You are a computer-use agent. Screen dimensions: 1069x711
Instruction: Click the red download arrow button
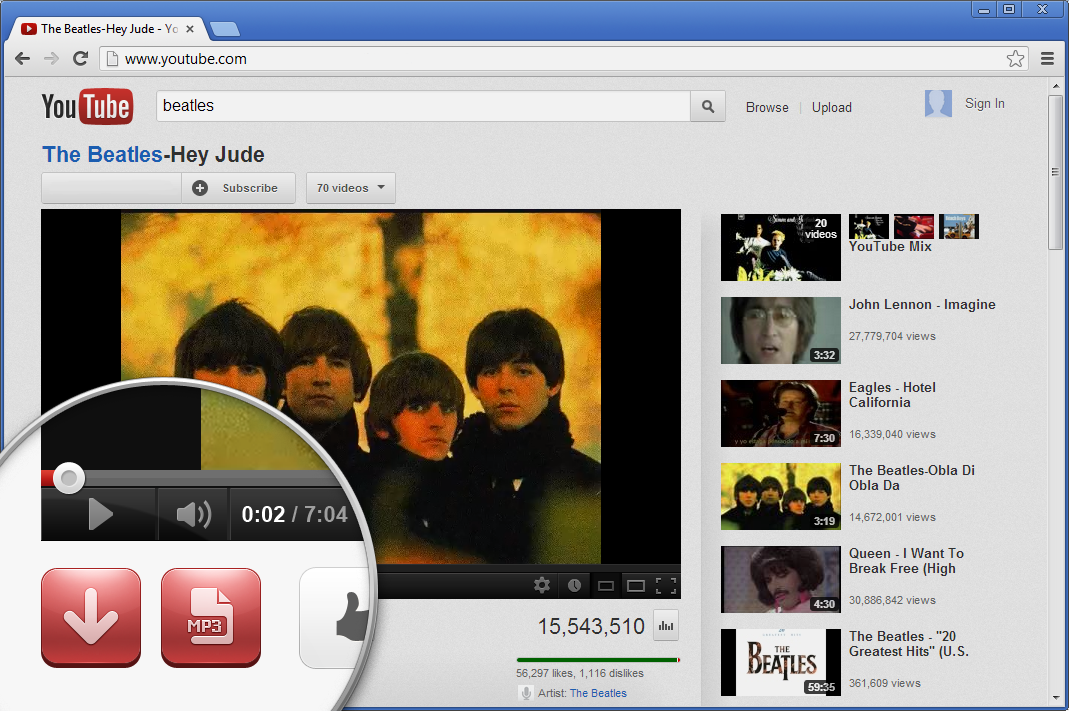tap(91, 617)
